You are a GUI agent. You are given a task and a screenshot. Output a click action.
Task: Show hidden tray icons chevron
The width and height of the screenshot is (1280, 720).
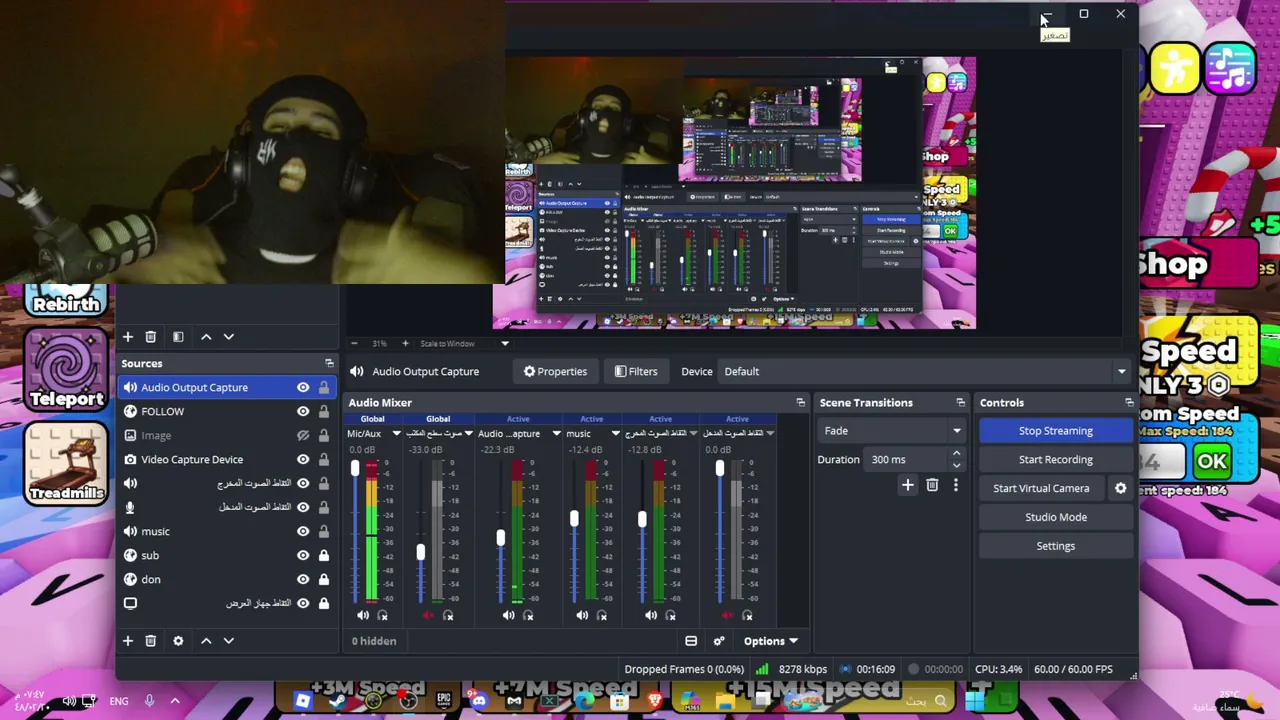175,701
